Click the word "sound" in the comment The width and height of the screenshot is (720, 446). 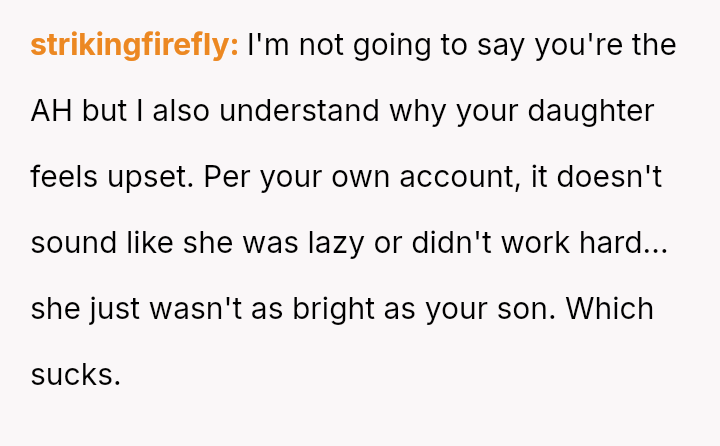[72, 243]
